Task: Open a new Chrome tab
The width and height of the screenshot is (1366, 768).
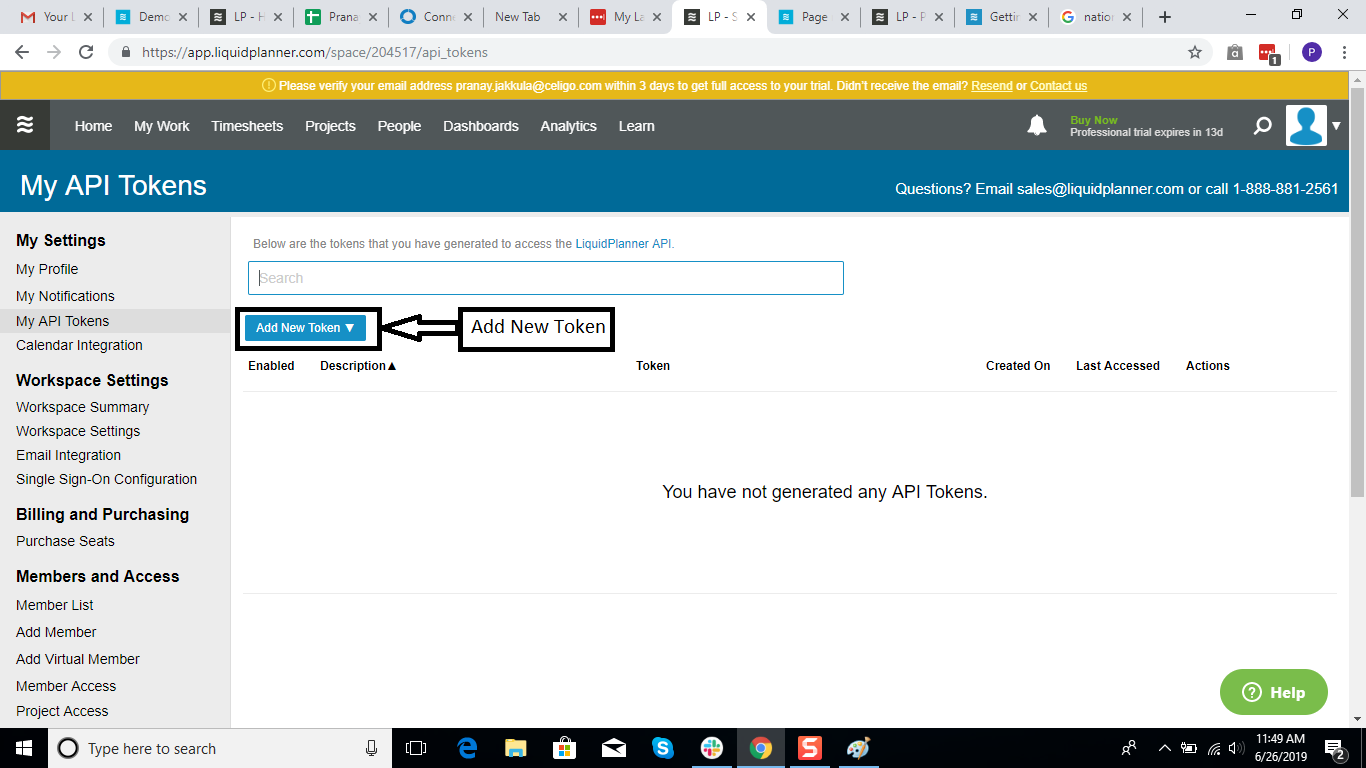Action: click(1164, 17)
